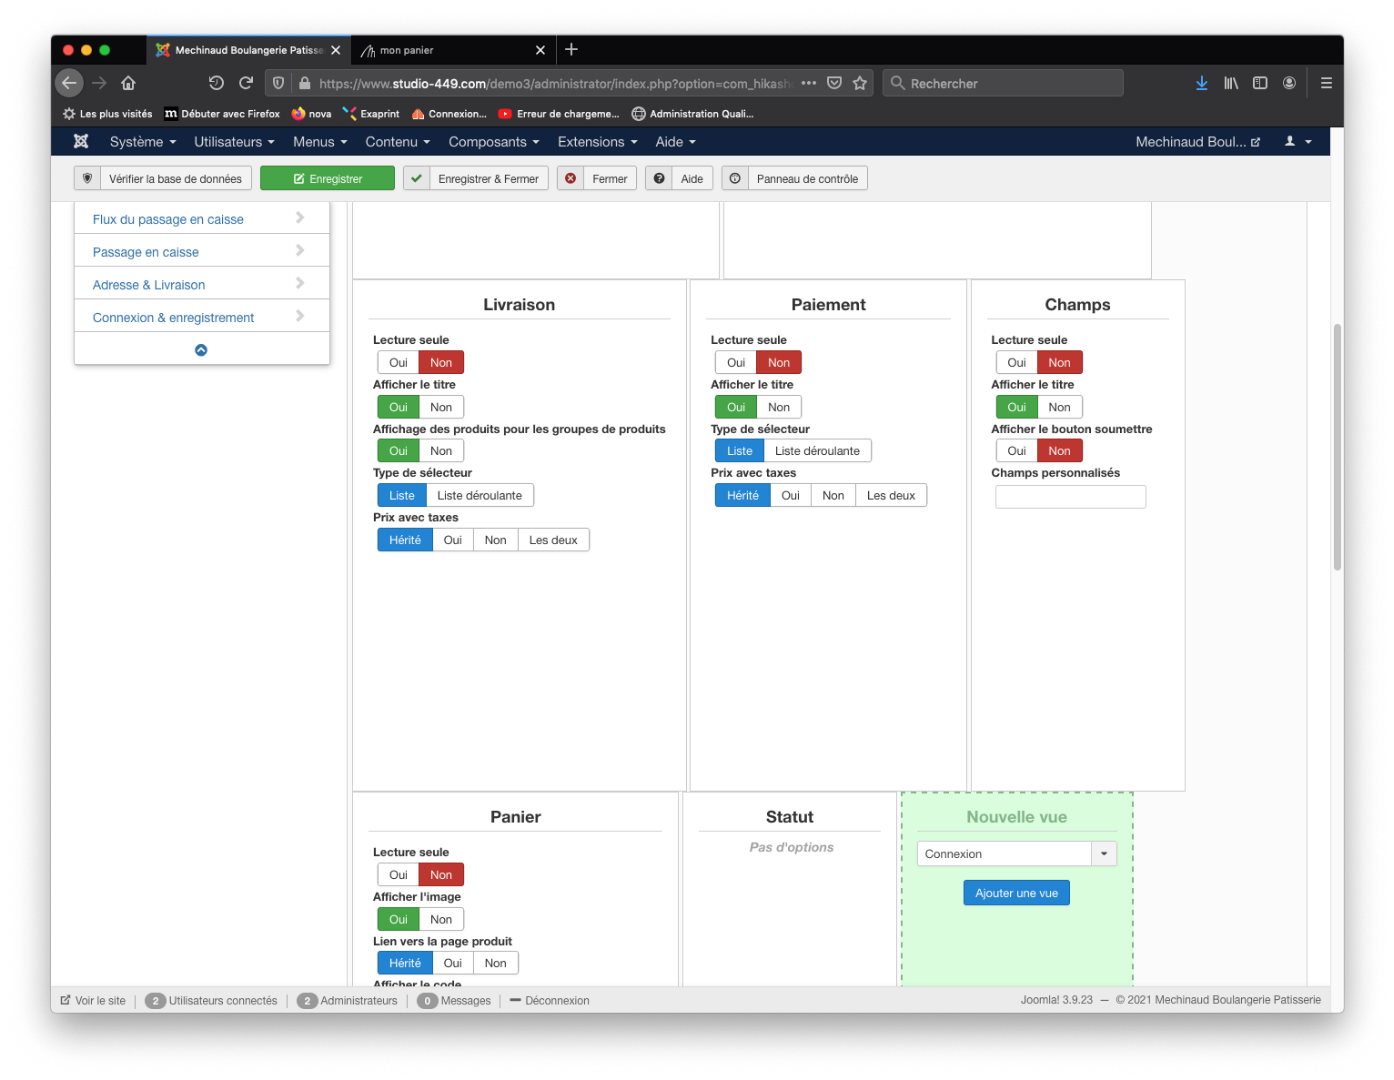Click the Rechercher search box

[1003, 83]
